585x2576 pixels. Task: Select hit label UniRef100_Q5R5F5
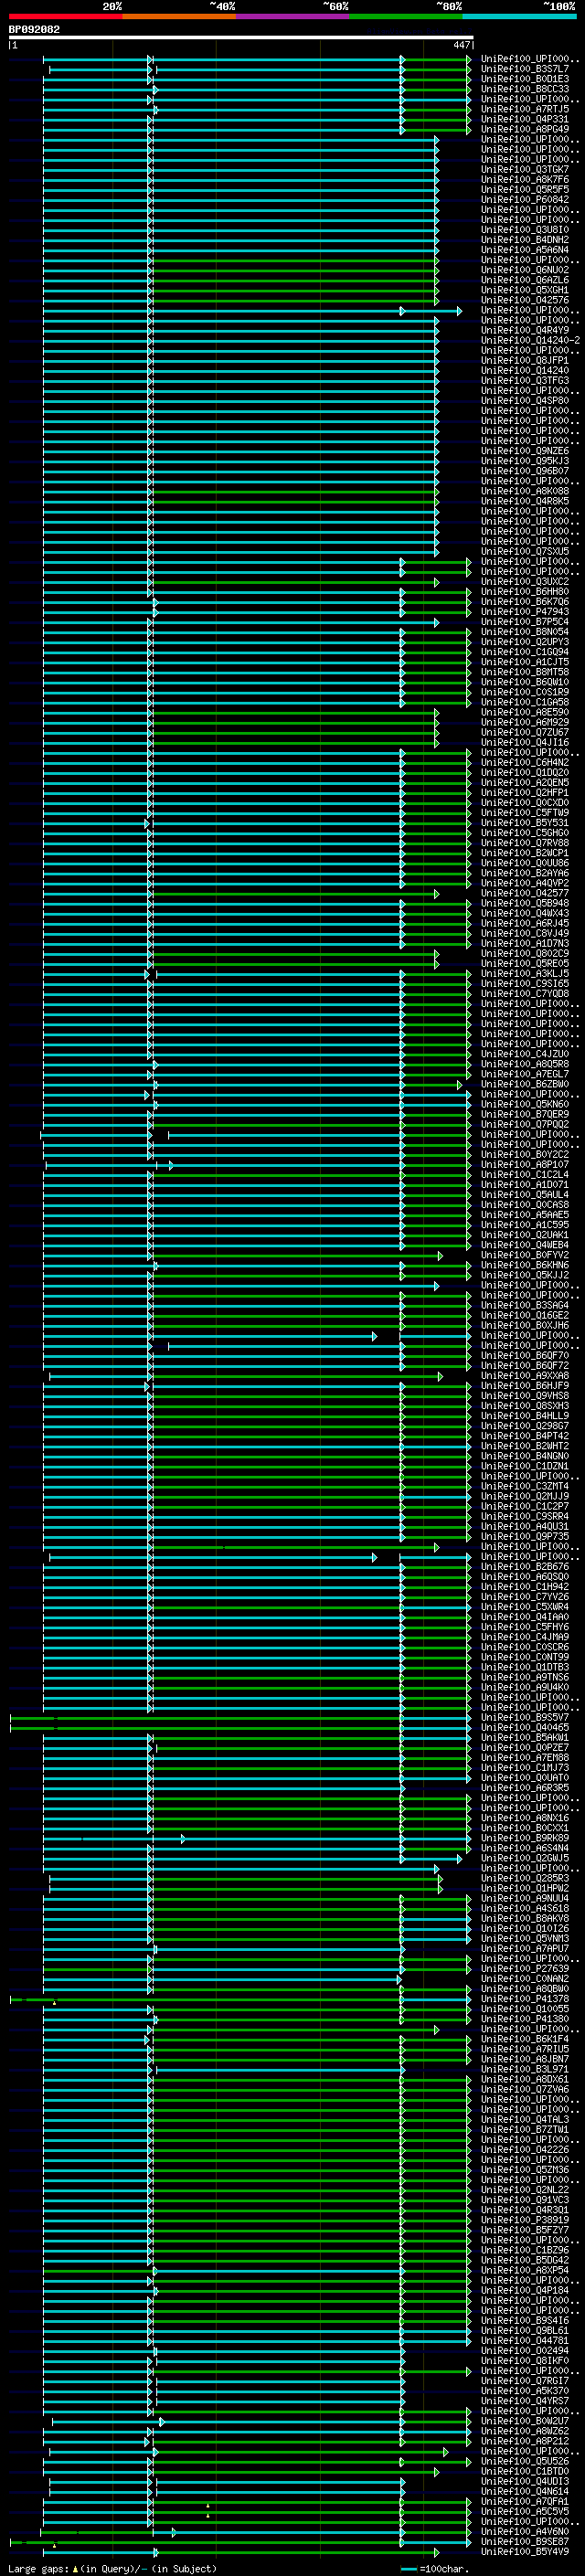(525, 190)
